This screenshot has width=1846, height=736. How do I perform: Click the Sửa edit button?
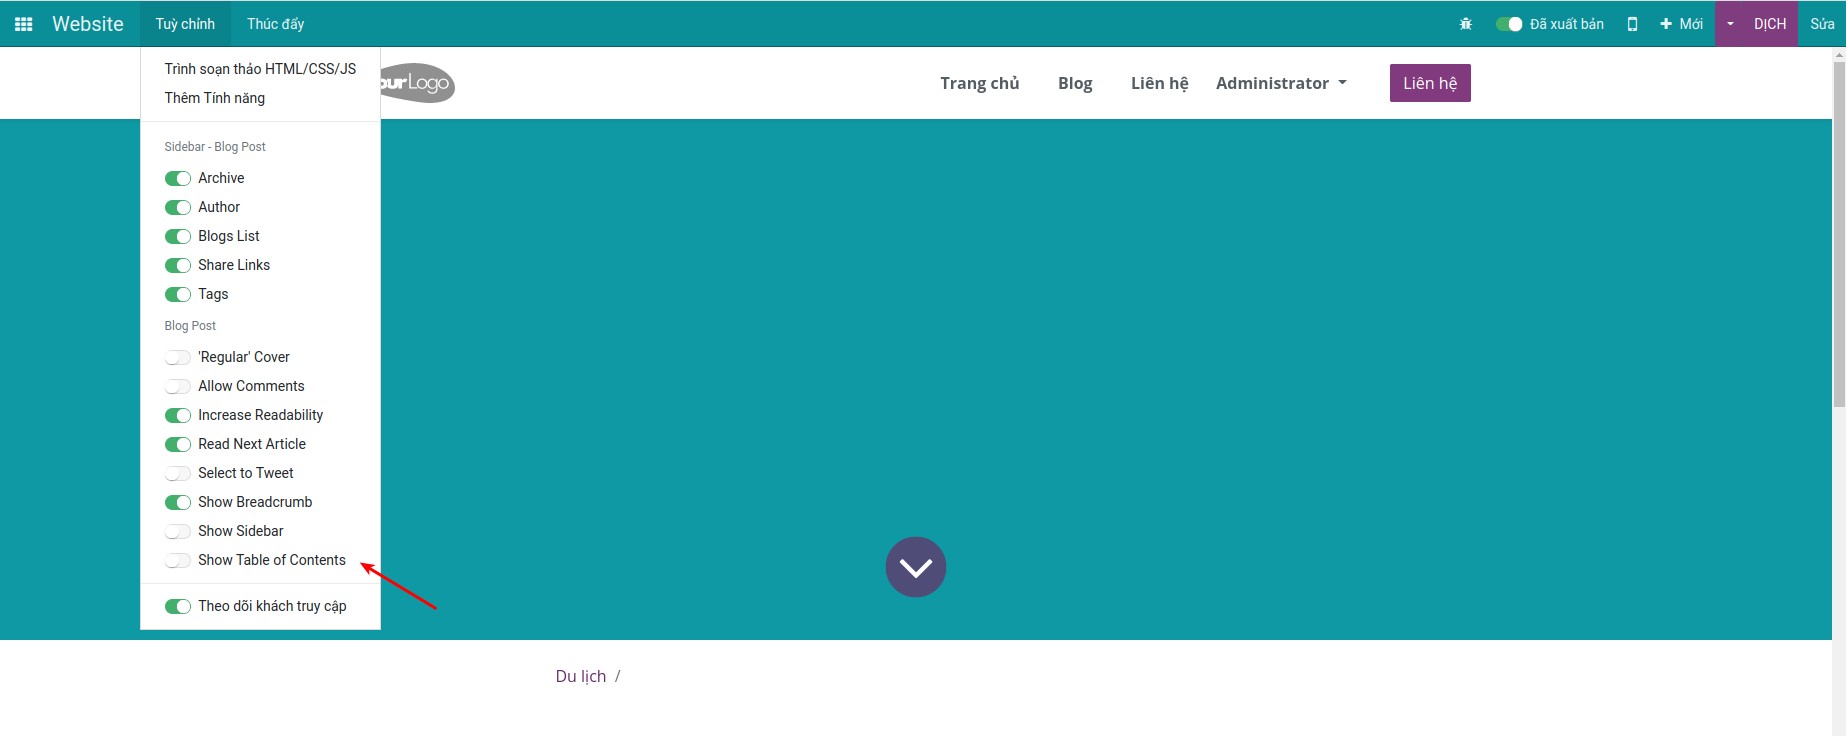[1821, 24]
